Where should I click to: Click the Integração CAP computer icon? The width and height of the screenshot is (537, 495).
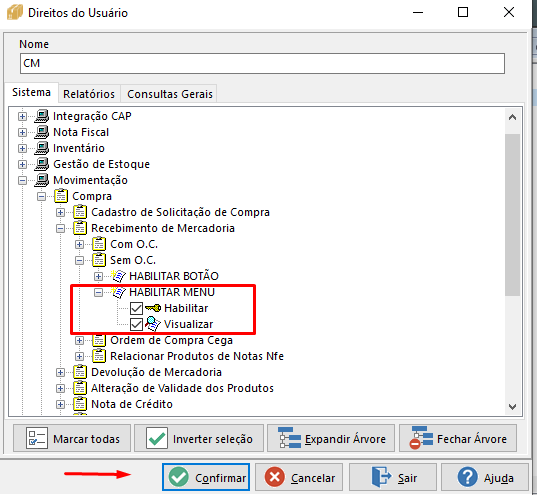tap(42, 116)
